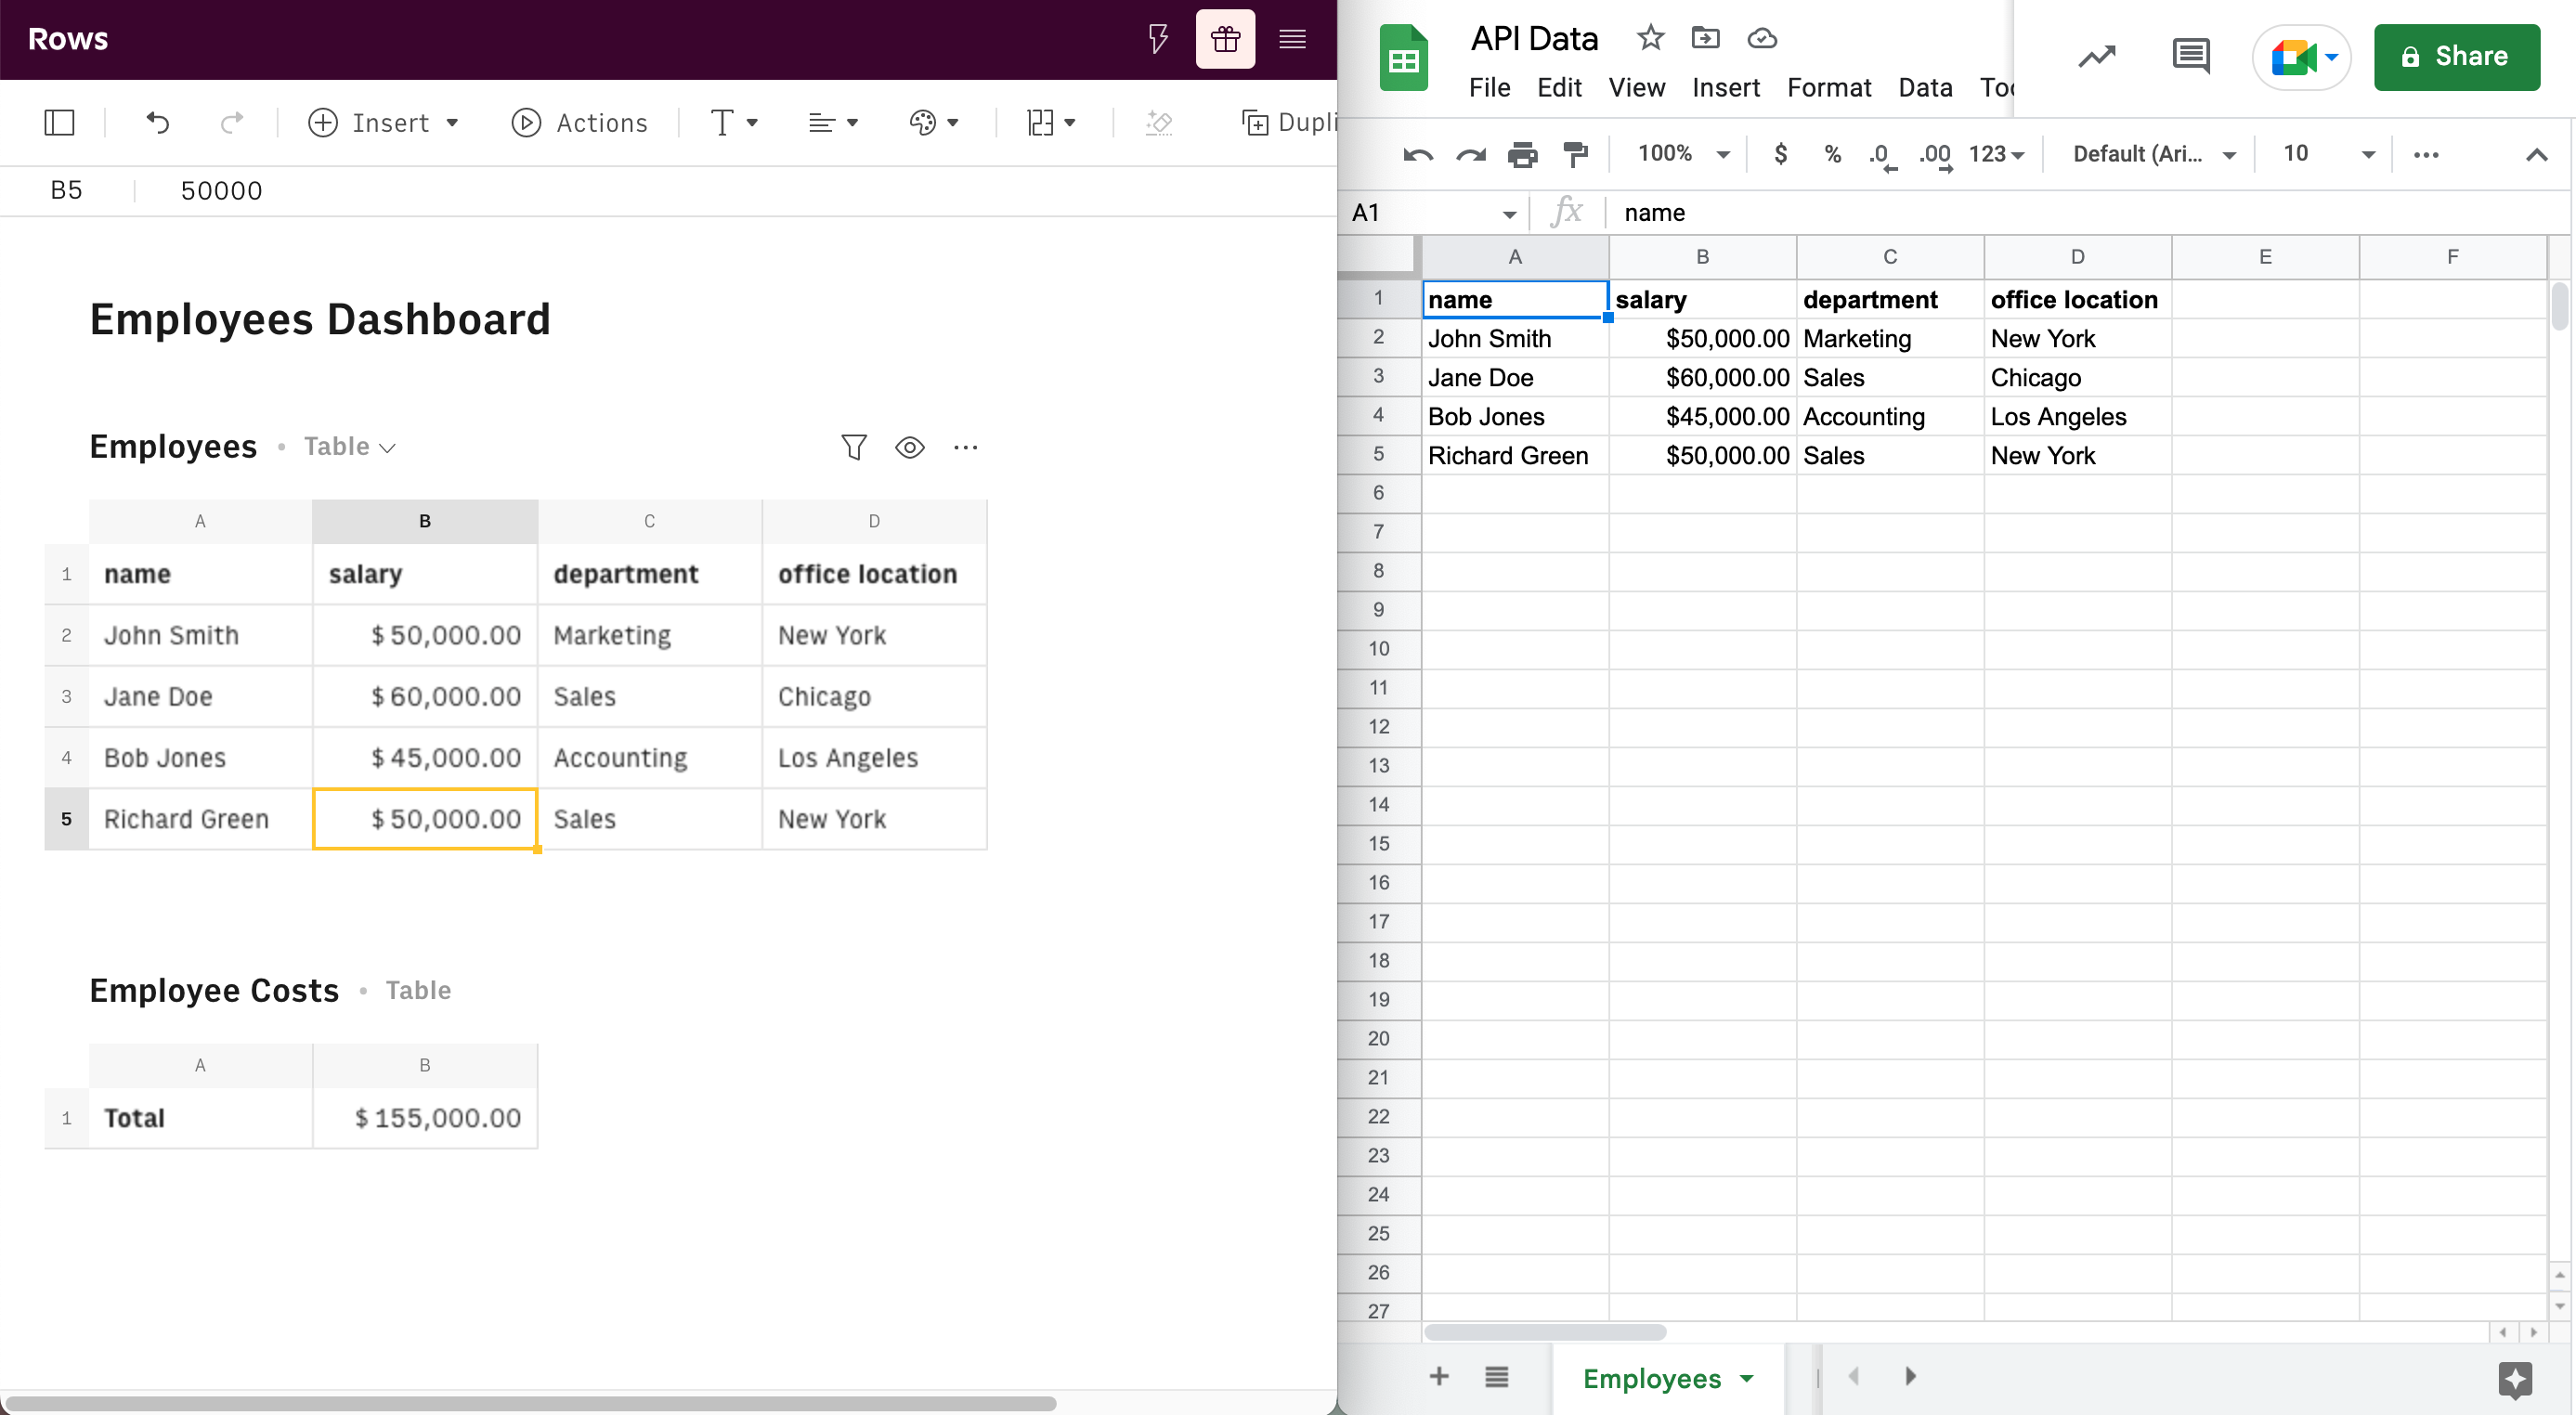Open the Data menu in Sheets
The height and width of the screenshot is (1415, 2576).
click(1925, 88)
